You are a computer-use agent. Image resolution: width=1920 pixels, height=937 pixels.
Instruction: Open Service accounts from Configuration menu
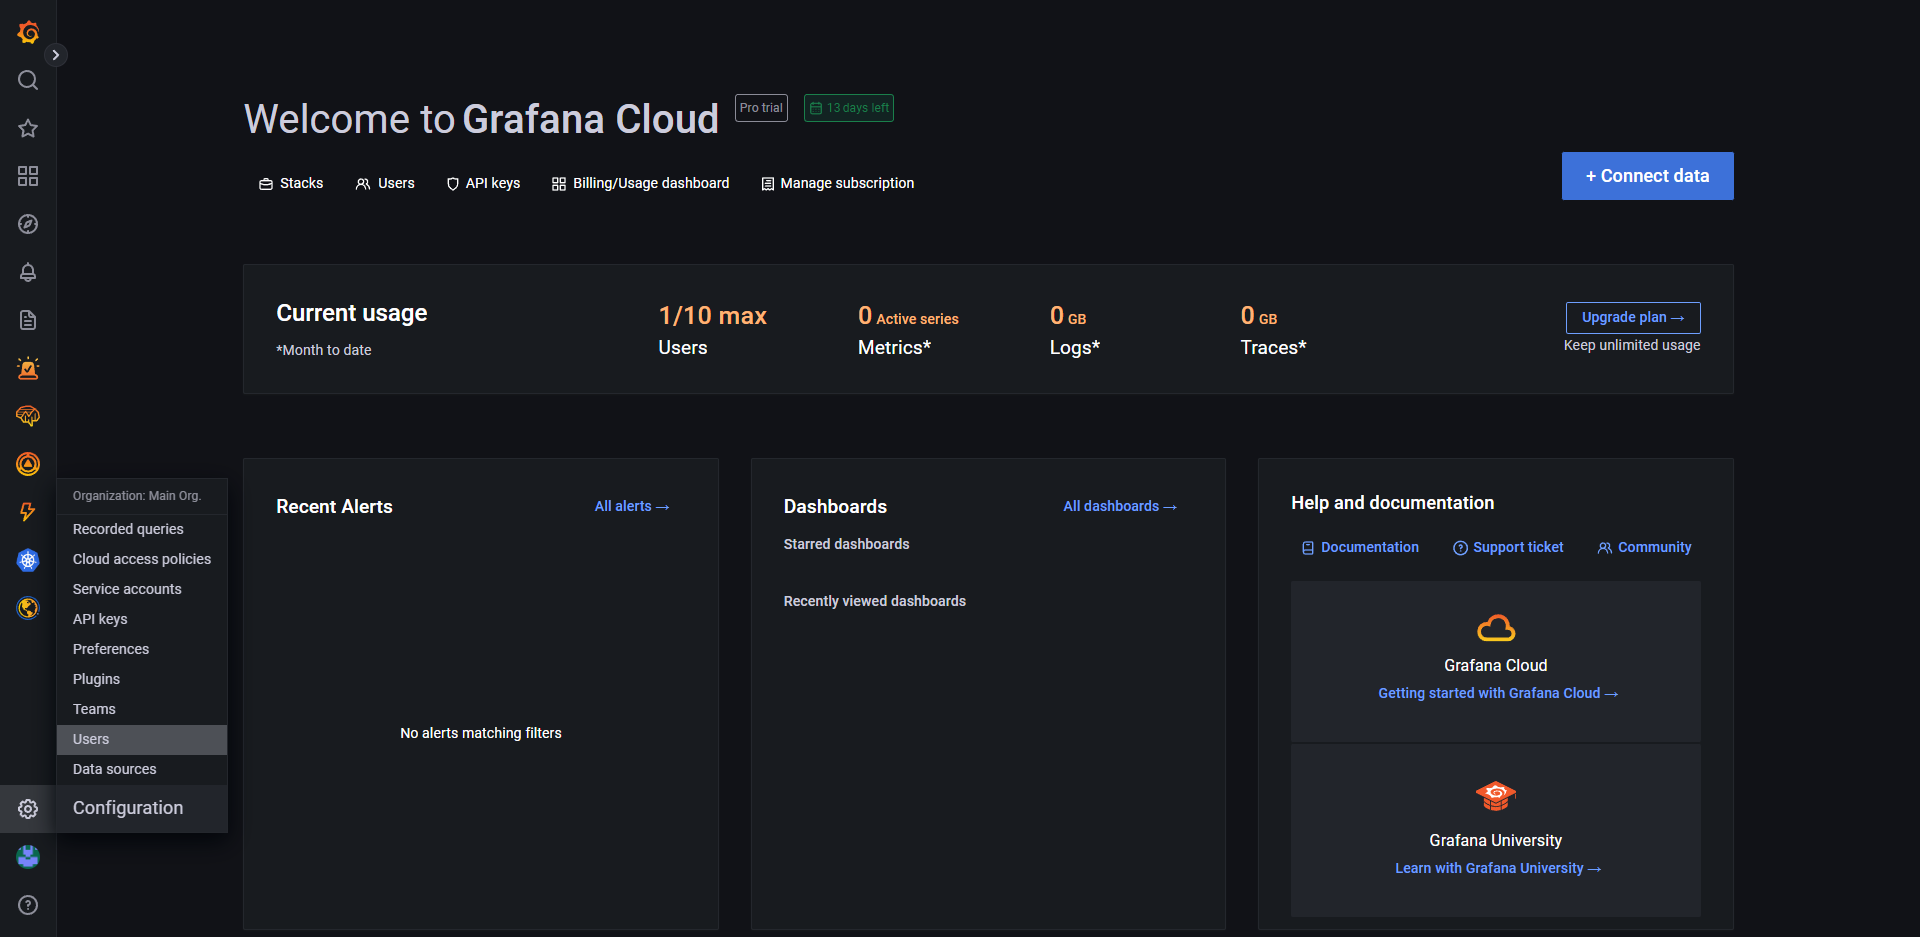(x=142, y=589)
